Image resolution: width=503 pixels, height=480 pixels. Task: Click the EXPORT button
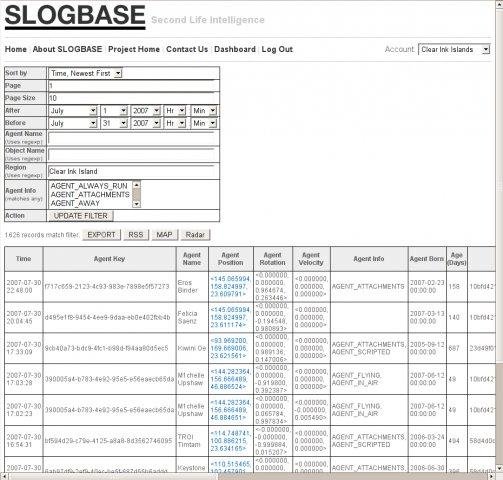pos(101,235)
